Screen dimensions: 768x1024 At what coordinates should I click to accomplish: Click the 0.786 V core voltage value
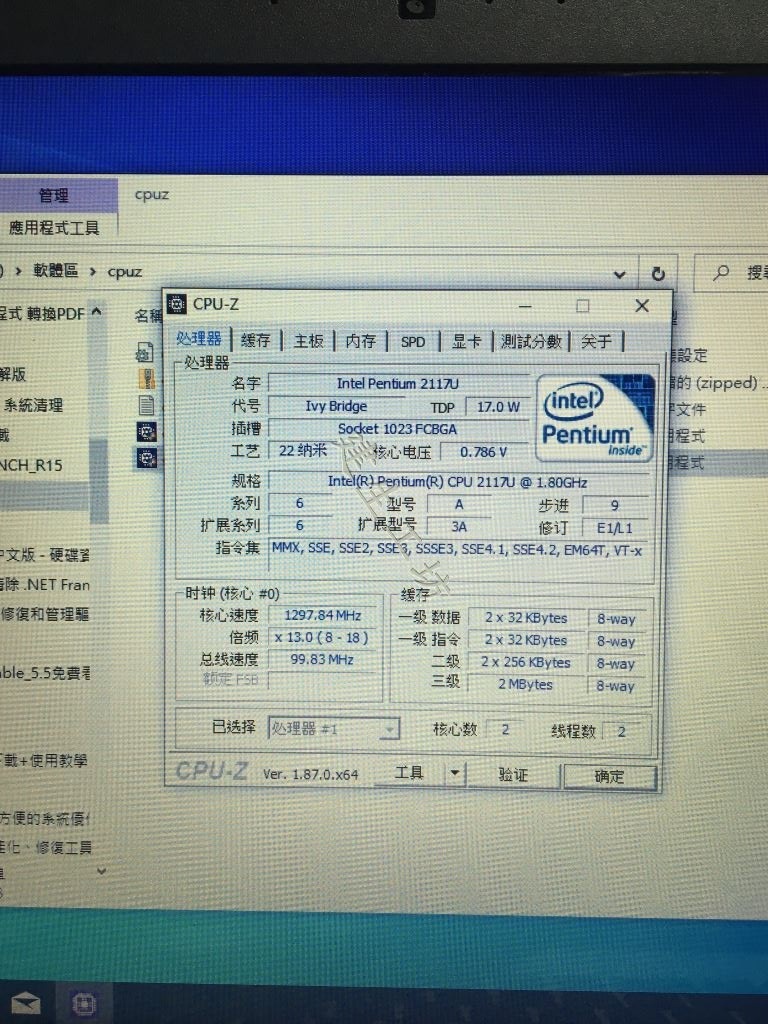[484, 452]
